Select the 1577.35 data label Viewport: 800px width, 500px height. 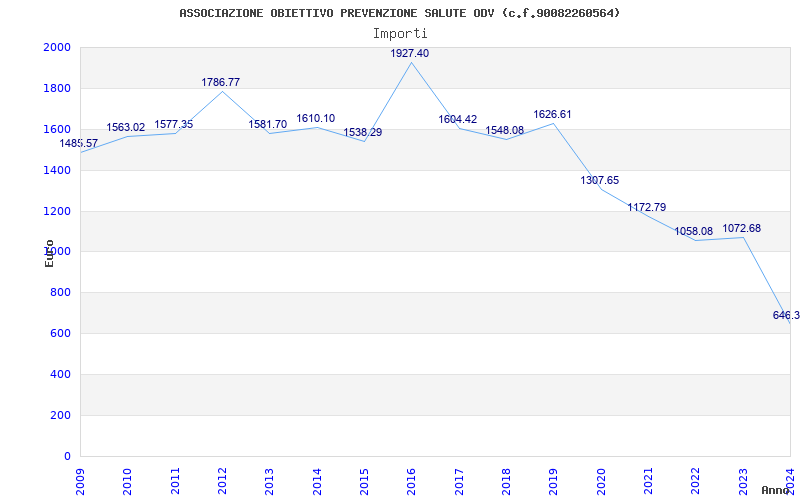point(173,124)
